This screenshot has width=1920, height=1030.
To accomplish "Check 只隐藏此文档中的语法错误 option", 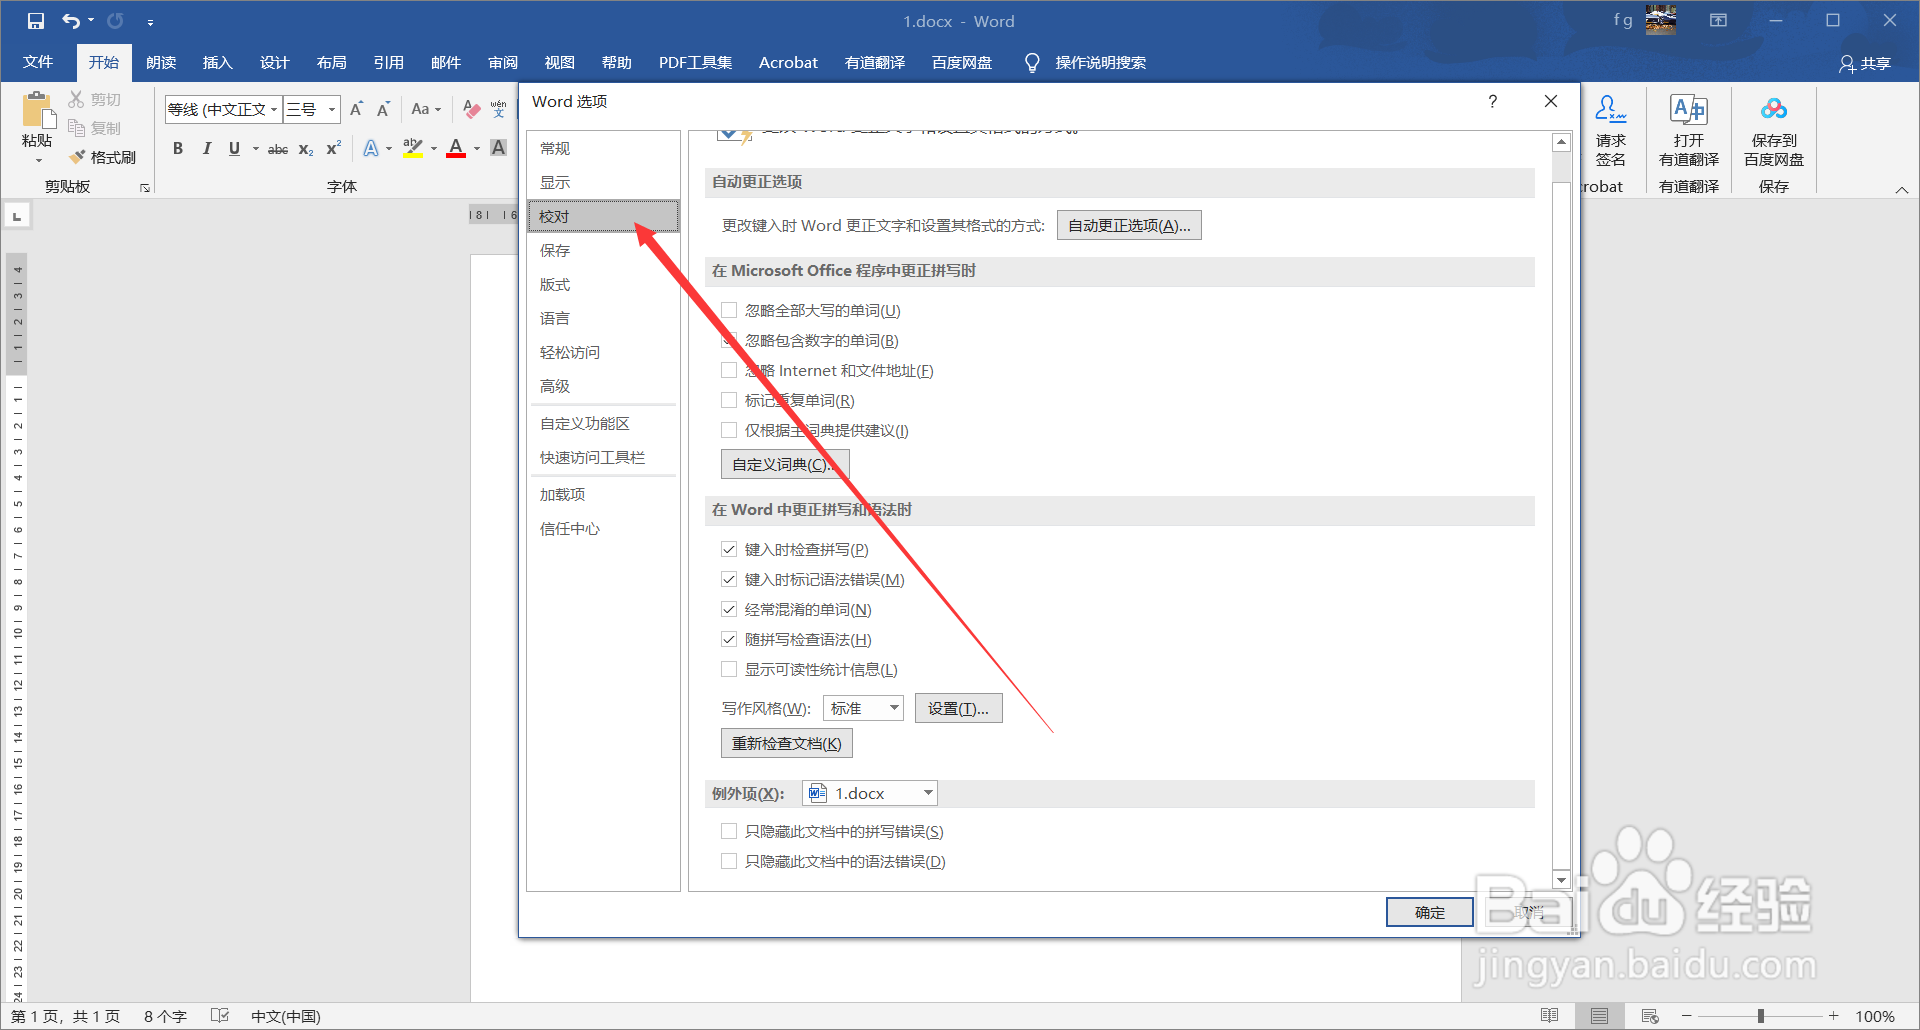I will [x=729, y=862].
